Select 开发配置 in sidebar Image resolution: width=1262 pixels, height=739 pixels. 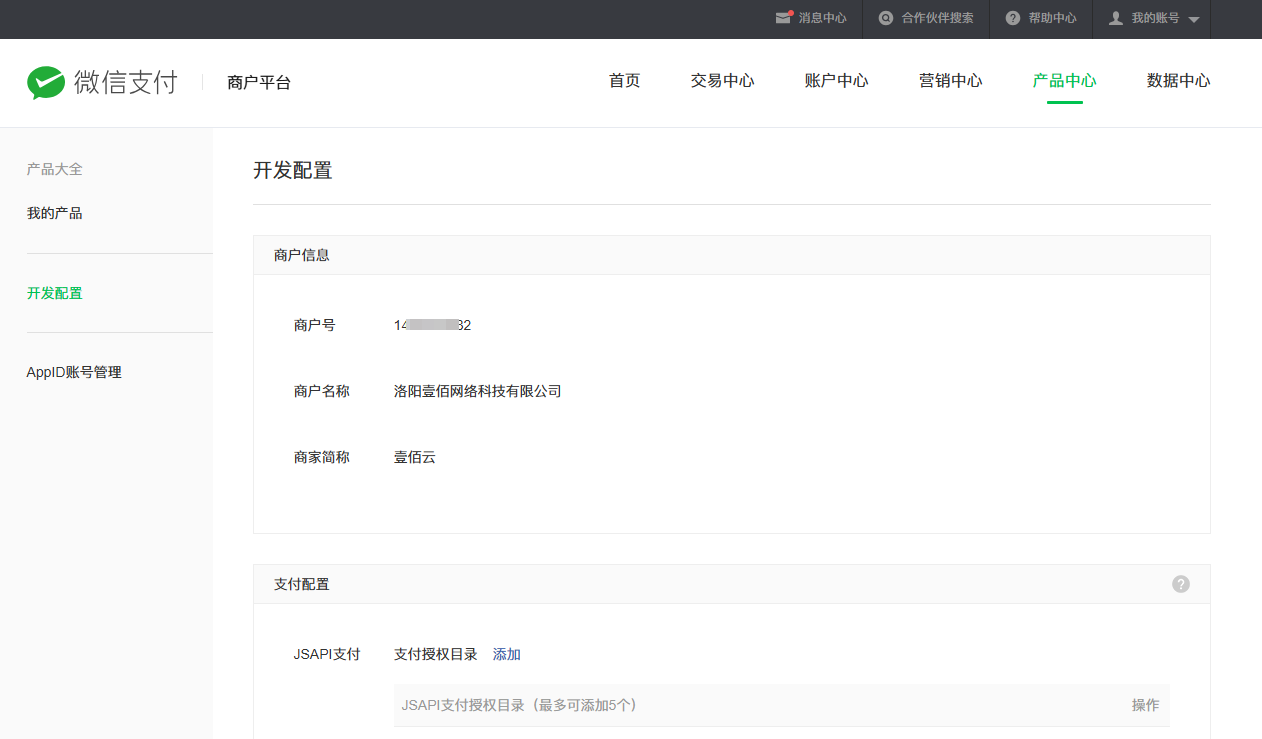pyautogui.click(x=54, y=293)
